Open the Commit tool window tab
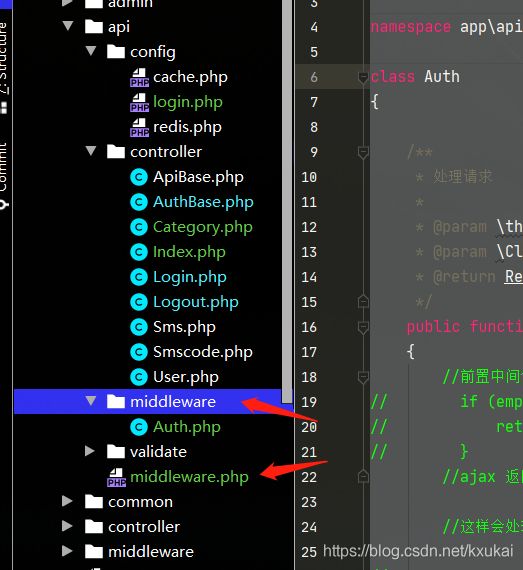Screen dimensions: 523x570 tap(3, 176)
